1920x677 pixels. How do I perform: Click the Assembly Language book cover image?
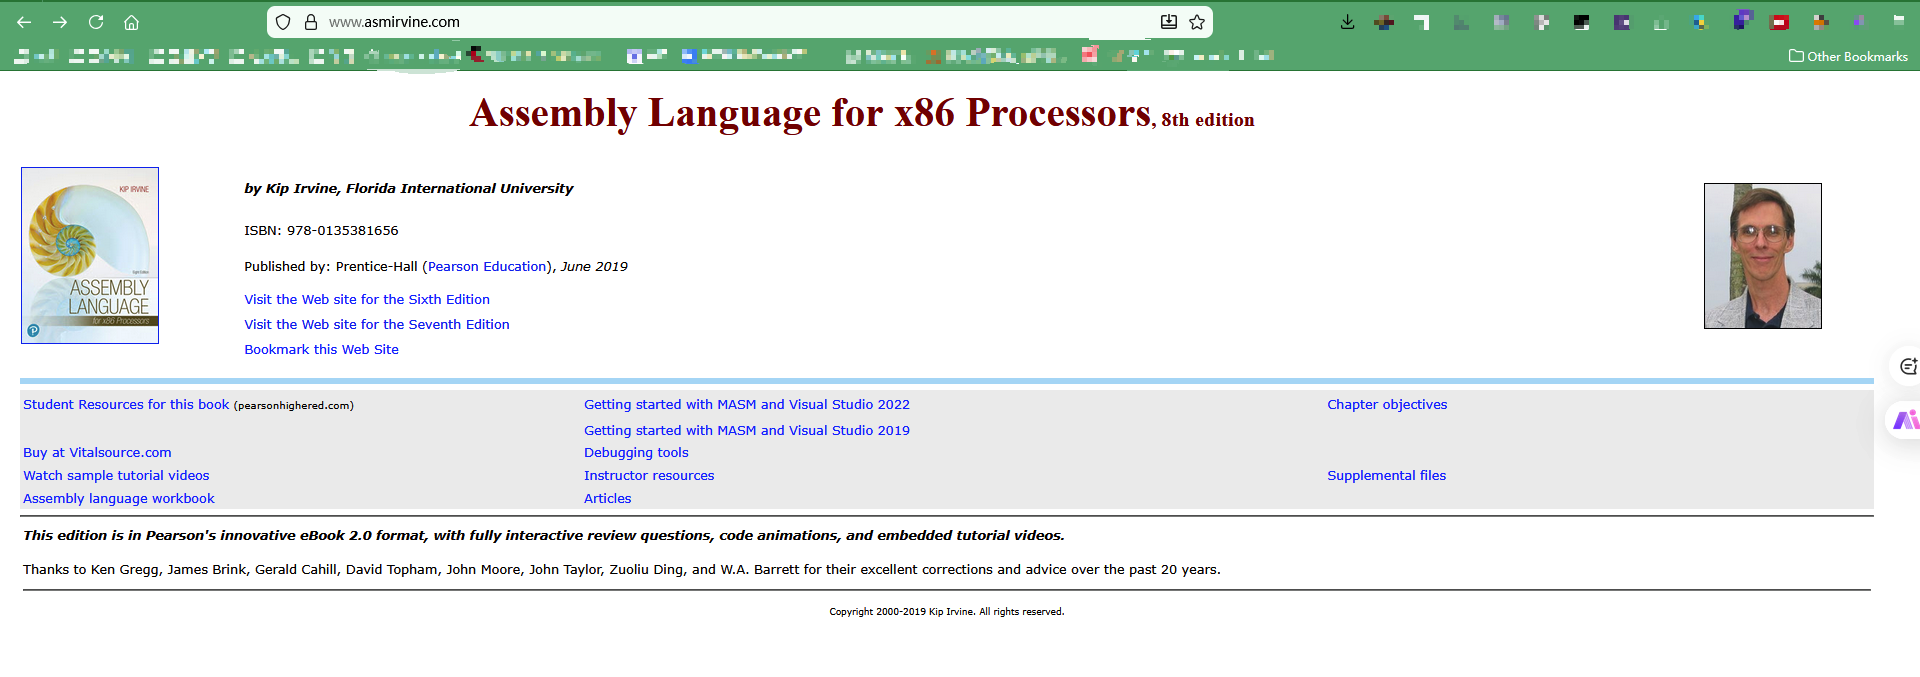click(90, 255)
